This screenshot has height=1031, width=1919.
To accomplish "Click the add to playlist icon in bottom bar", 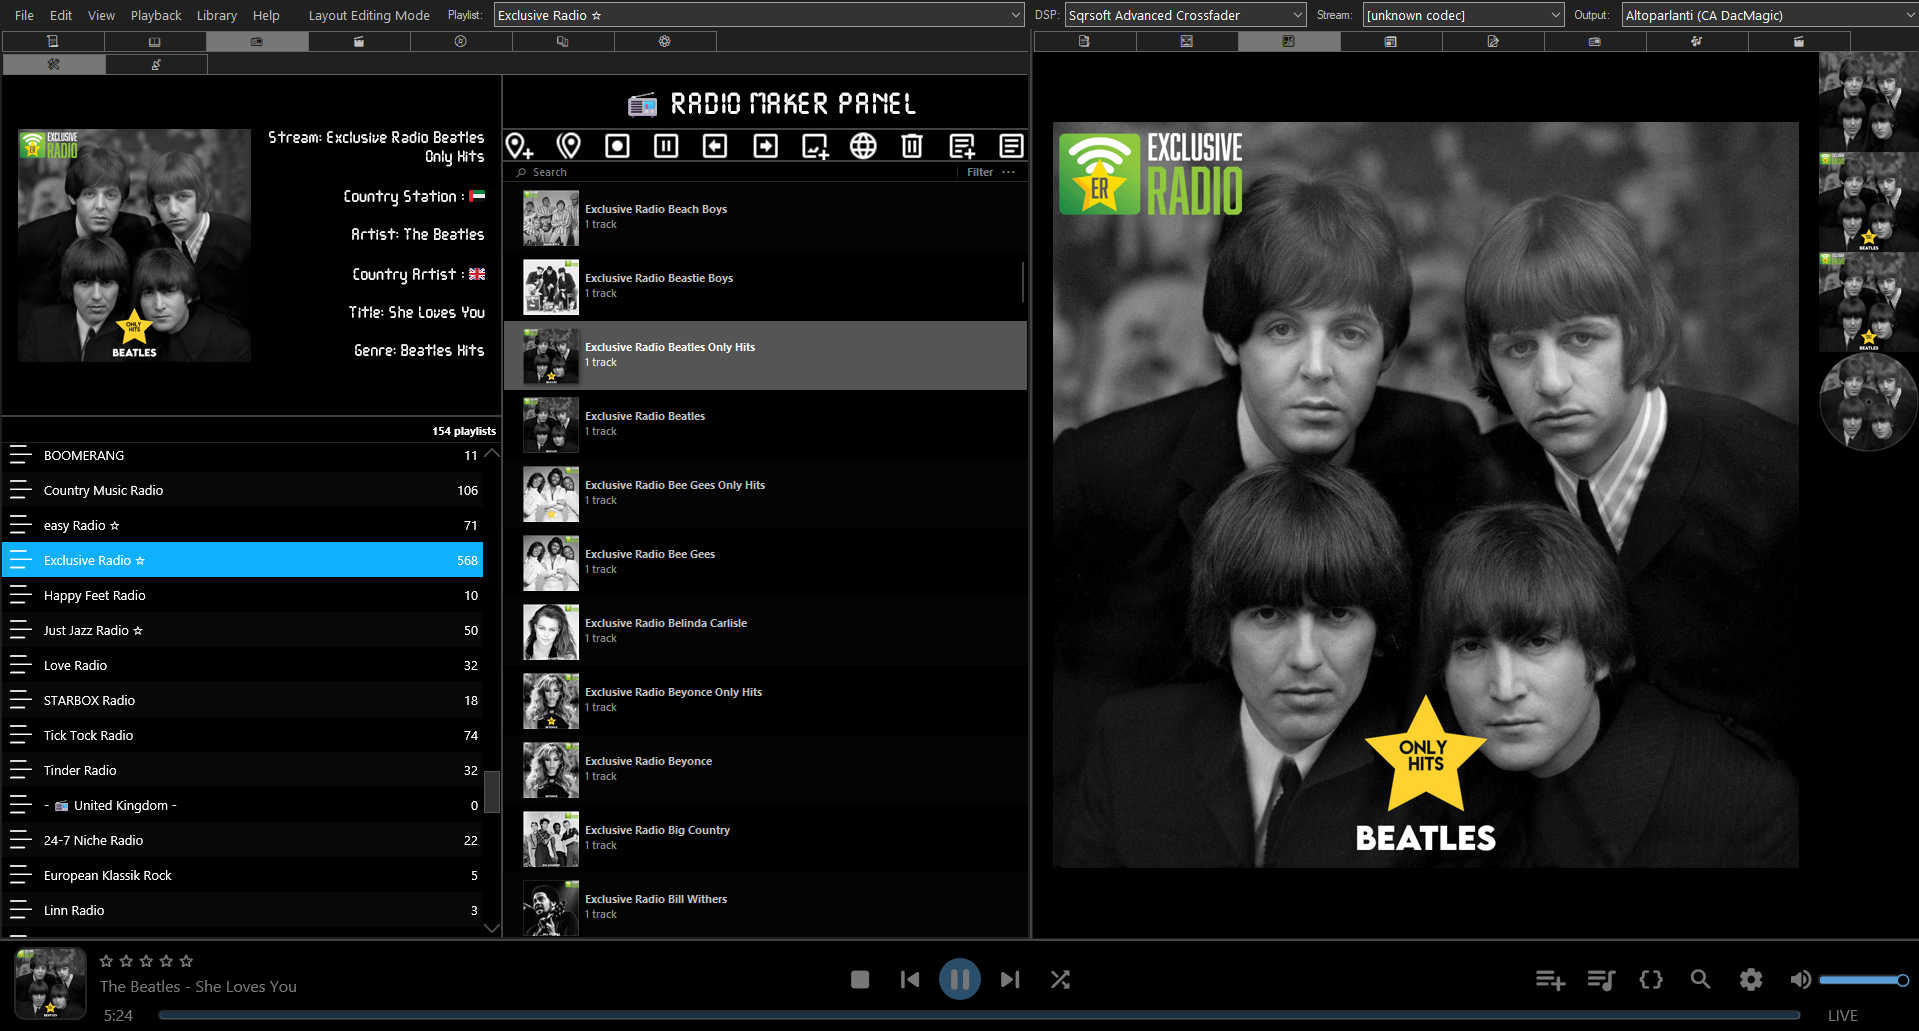I will 1550,980.
